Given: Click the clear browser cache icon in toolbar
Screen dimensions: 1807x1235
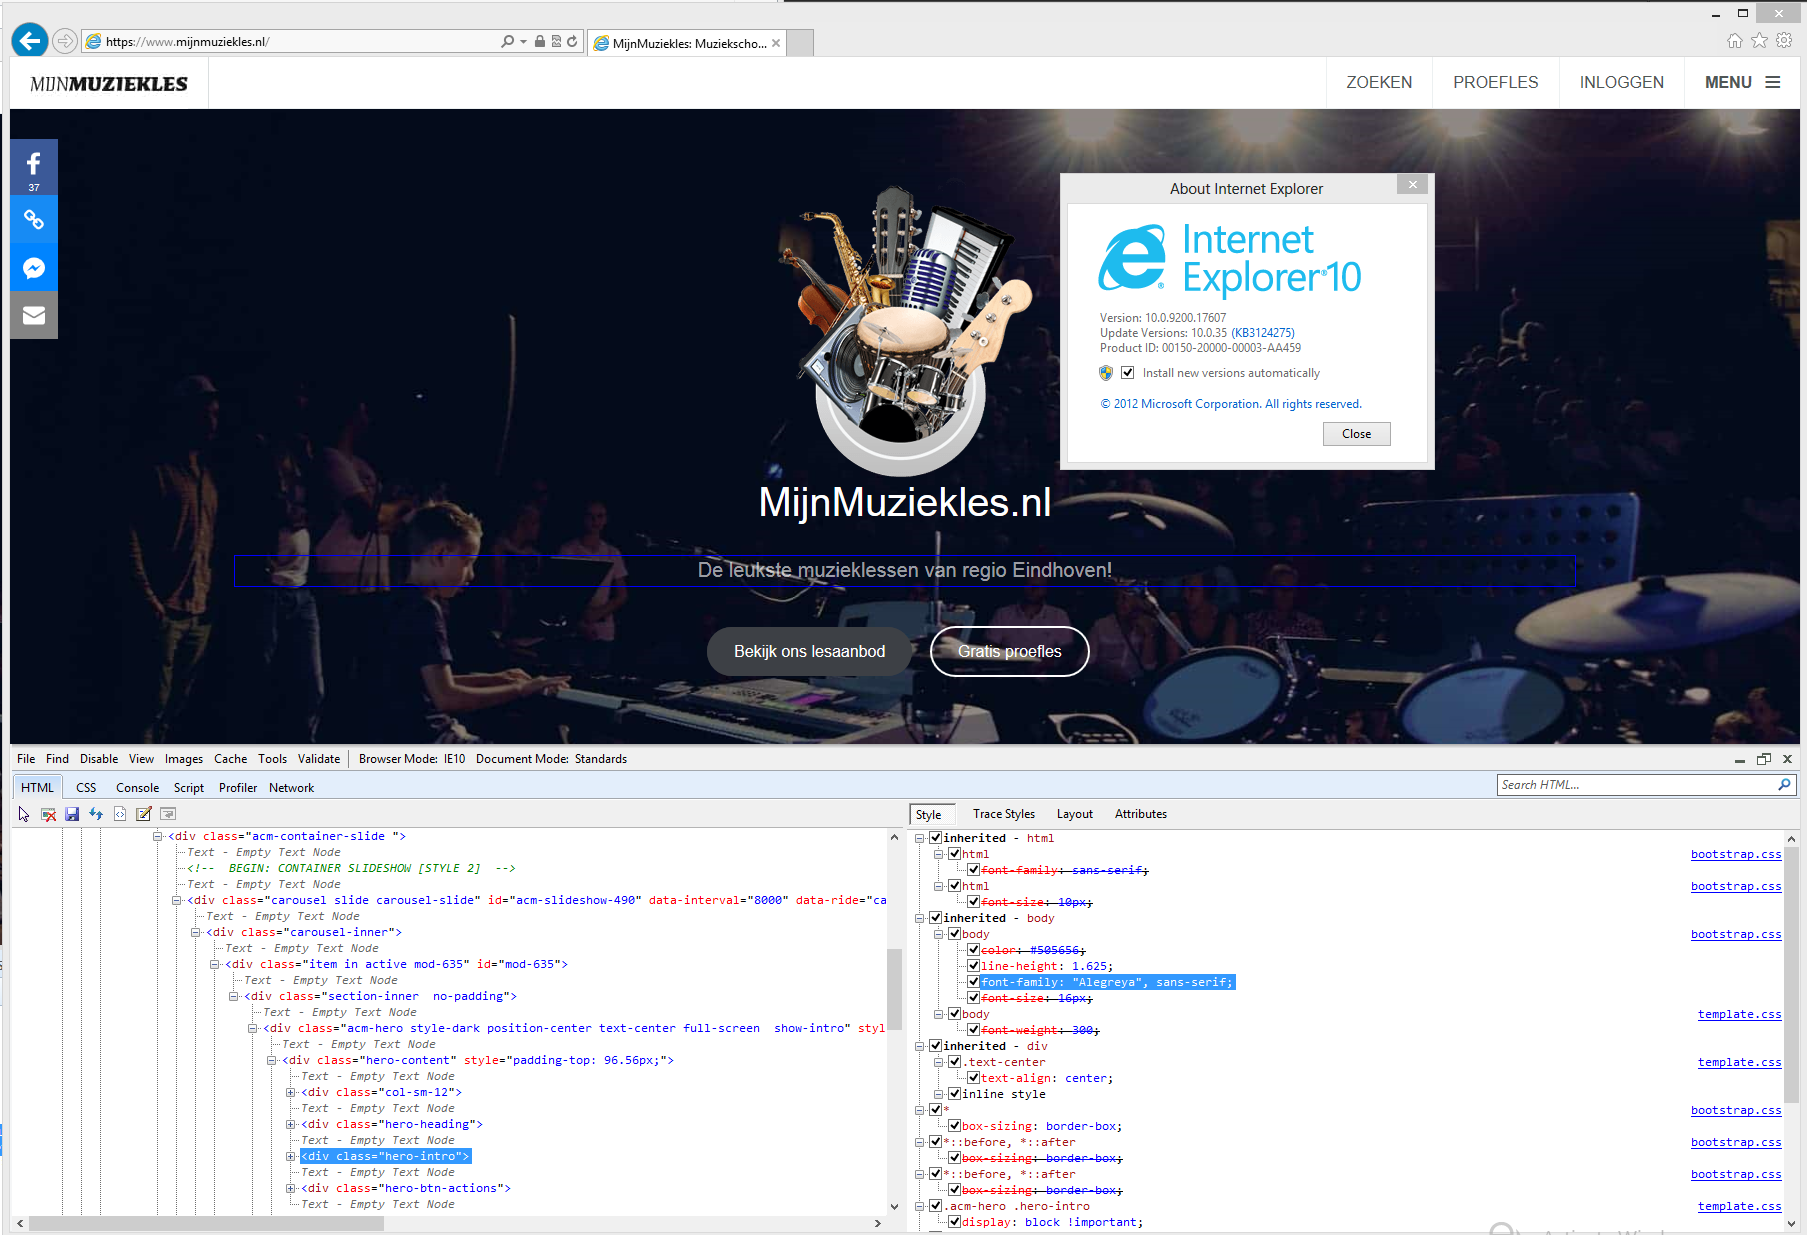Looking at the screenshot, I should [x=48, y=814].
